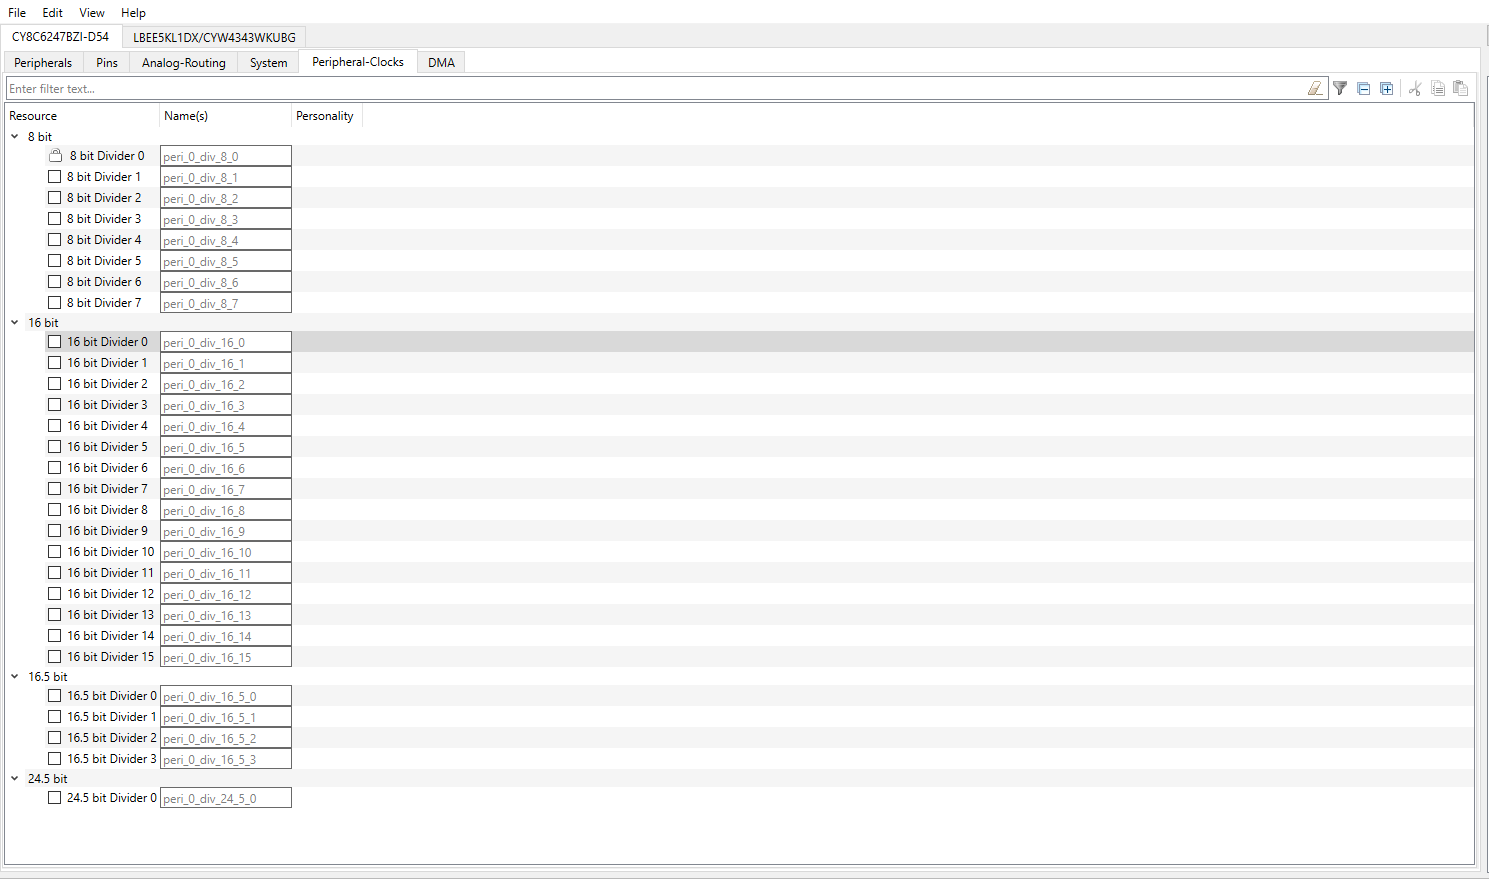Select the 8 bit Divider 5 row label
1489x879 pixels.
(104, 260)
